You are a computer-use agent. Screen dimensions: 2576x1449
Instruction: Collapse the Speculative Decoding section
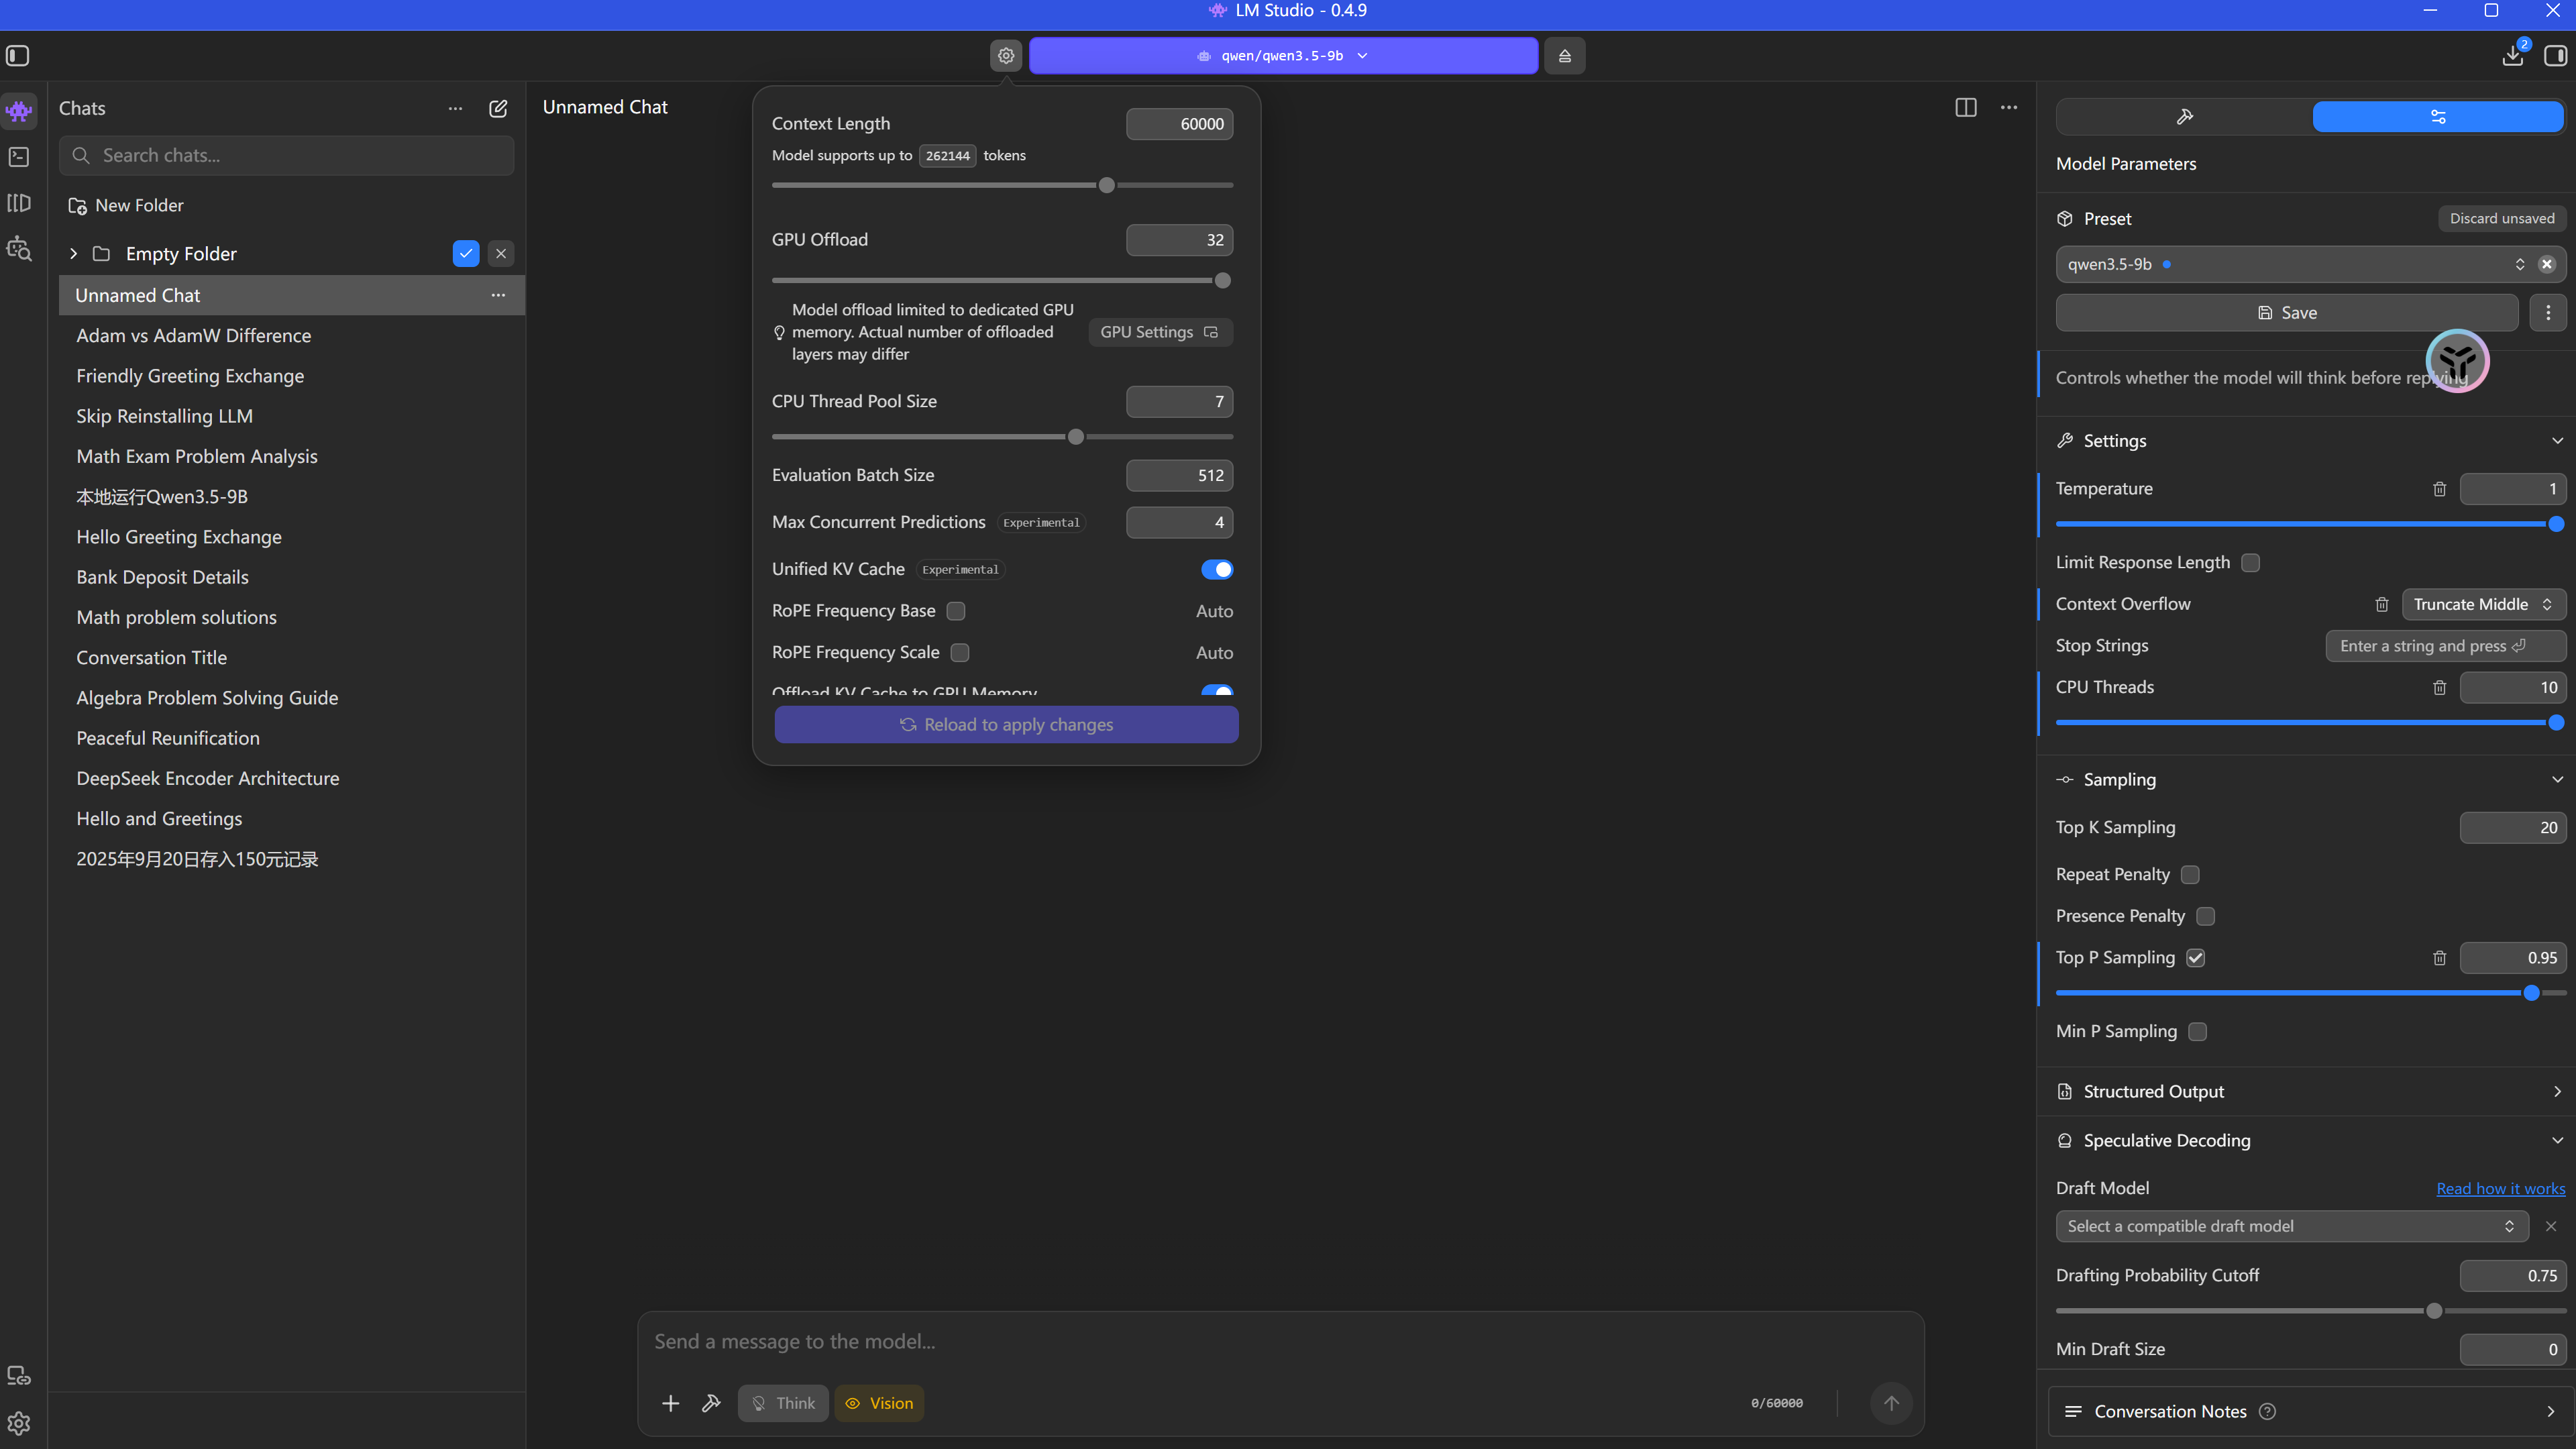click(2557, 1141)
